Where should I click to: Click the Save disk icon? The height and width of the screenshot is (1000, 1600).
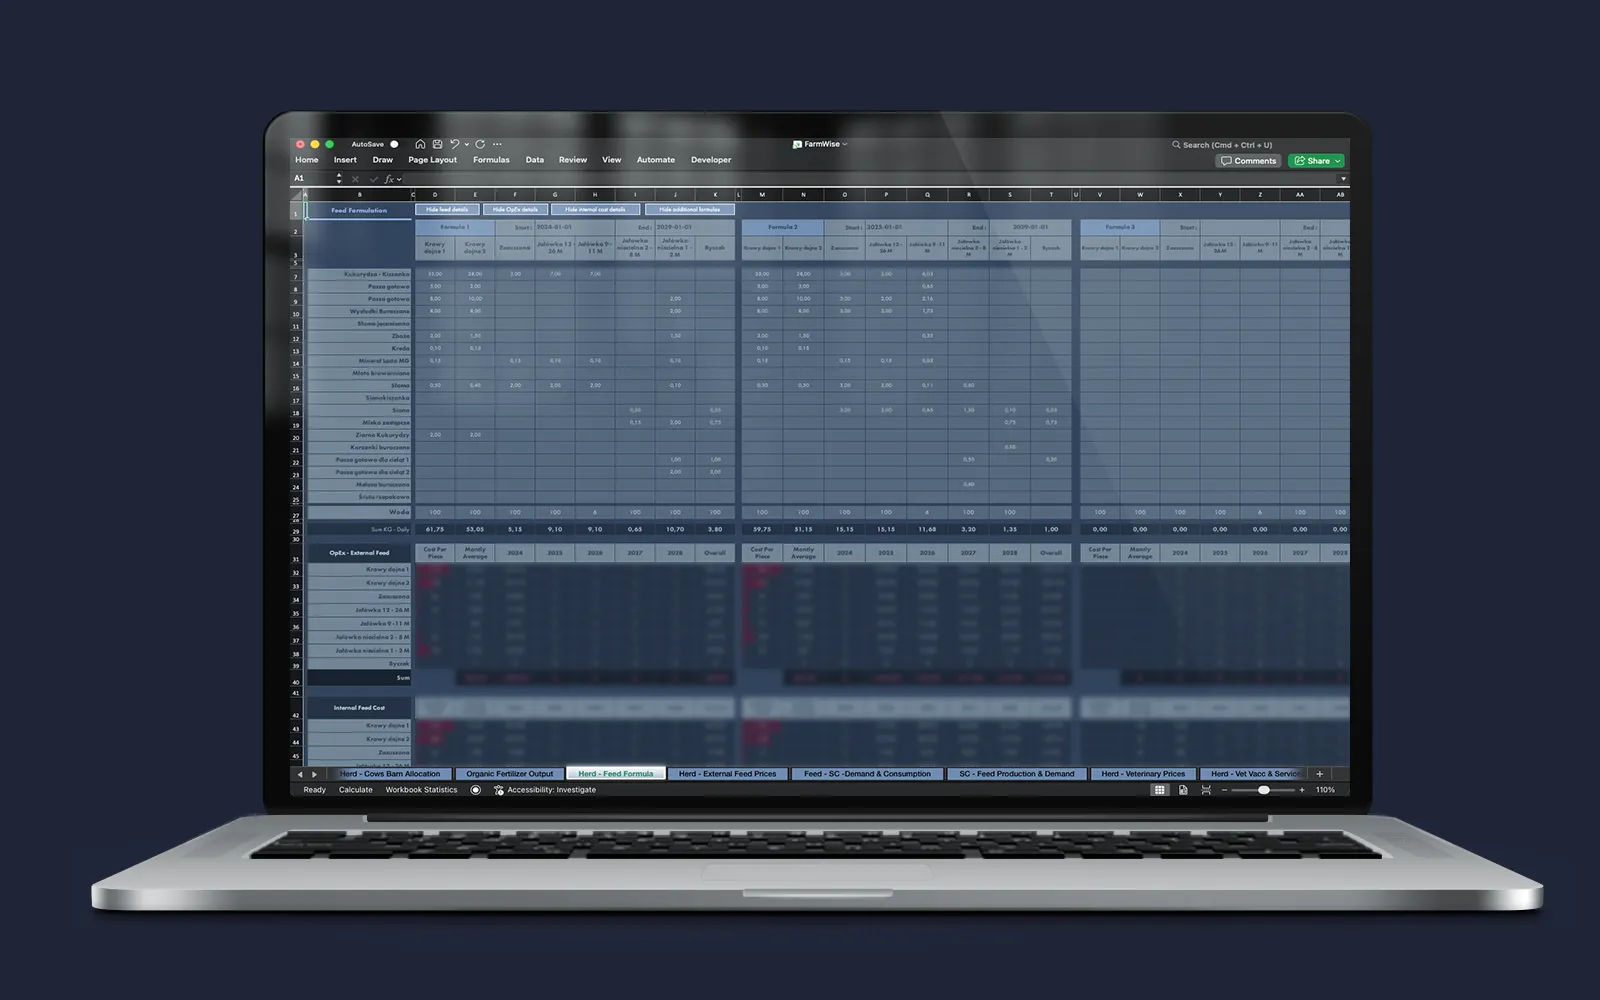[437, 144]
